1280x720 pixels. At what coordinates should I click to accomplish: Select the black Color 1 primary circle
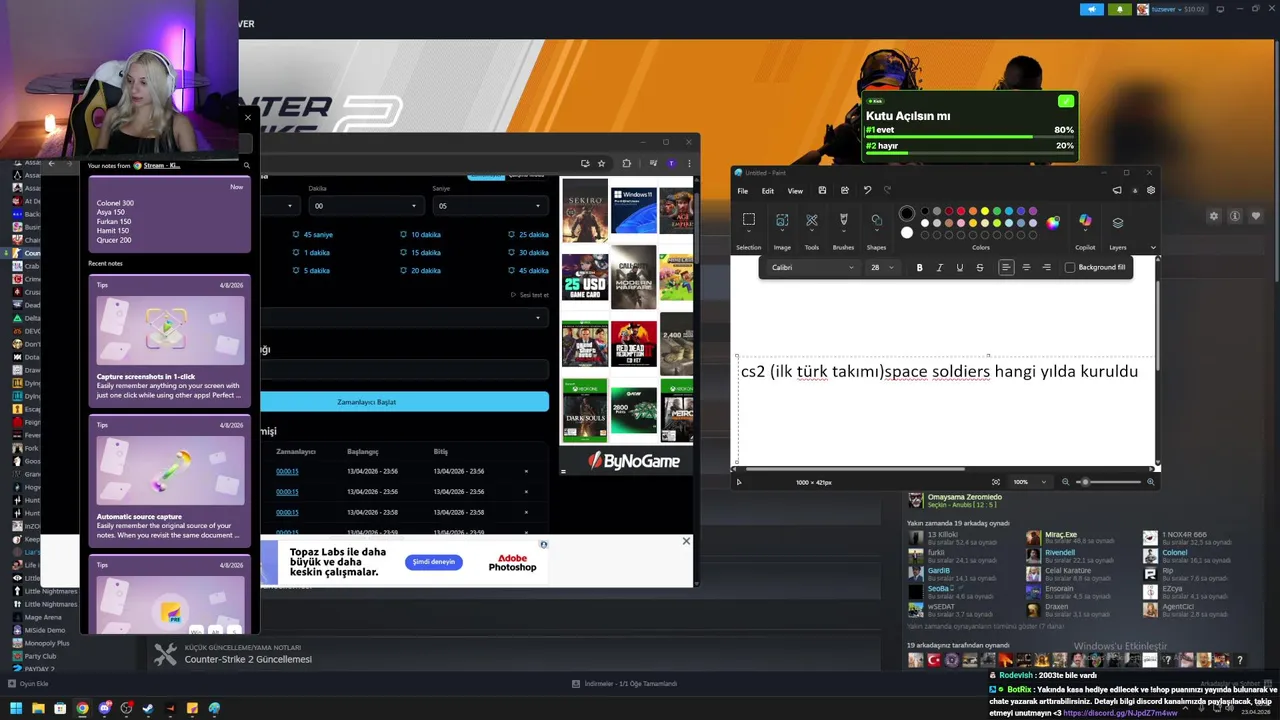[x=907, y=213]
